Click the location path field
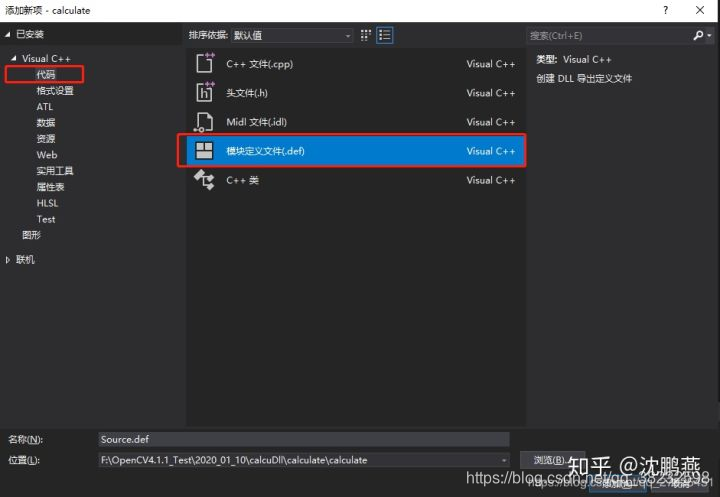 tap(304, 460)
